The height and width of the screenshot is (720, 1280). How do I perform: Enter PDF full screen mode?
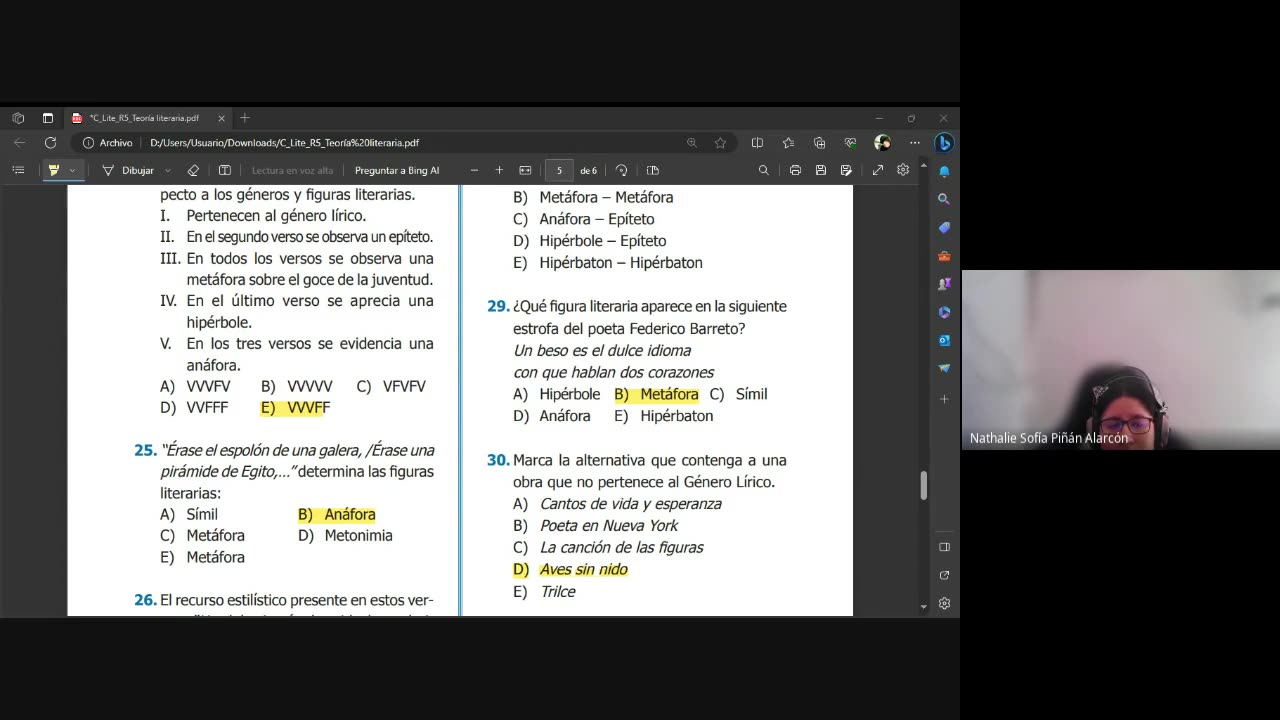(x=878, y=170)
